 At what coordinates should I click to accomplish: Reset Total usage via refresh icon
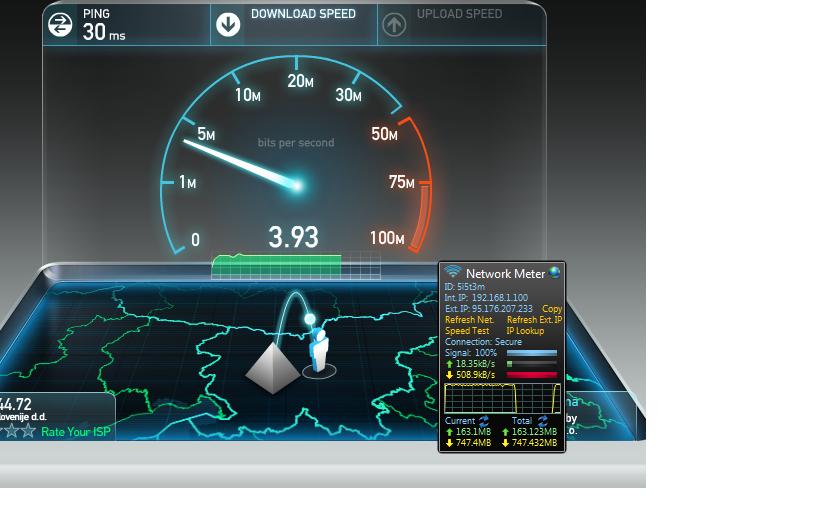pos(542,421)
